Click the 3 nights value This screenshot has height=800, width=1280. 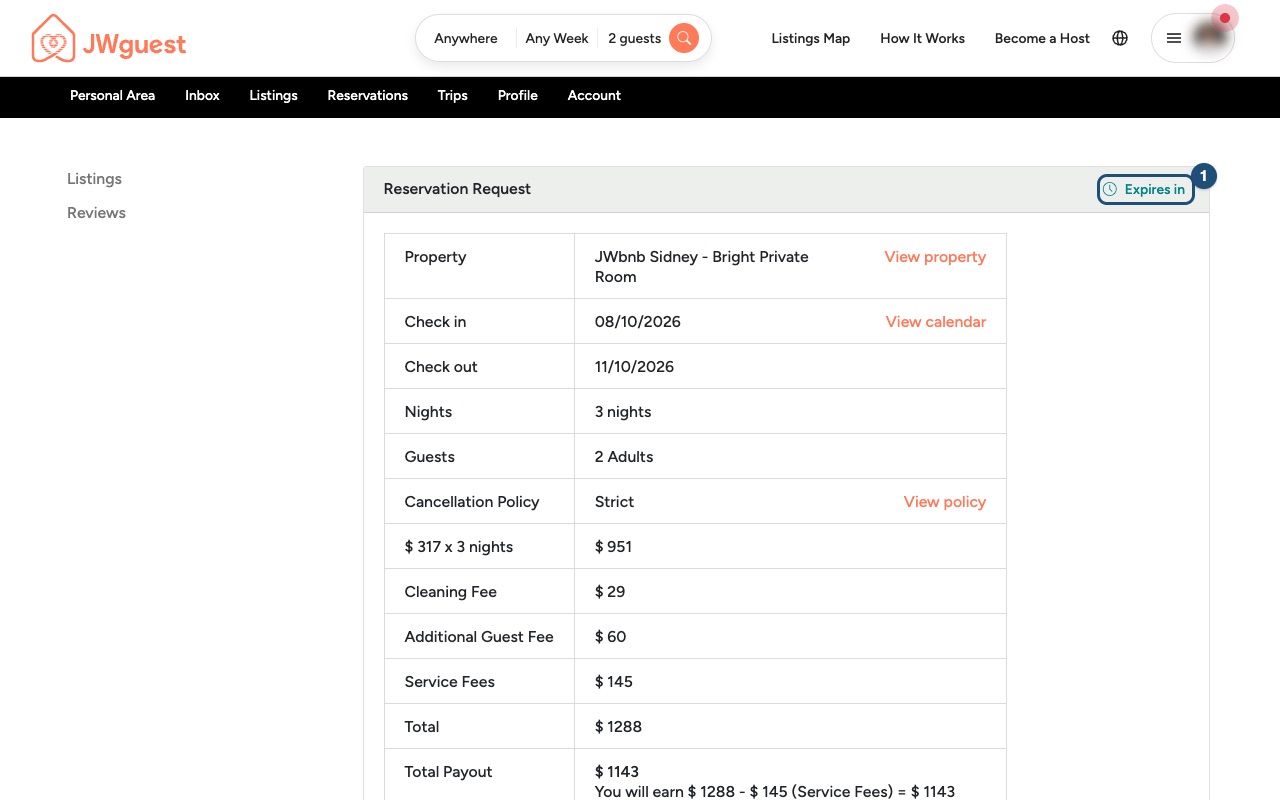623,412
